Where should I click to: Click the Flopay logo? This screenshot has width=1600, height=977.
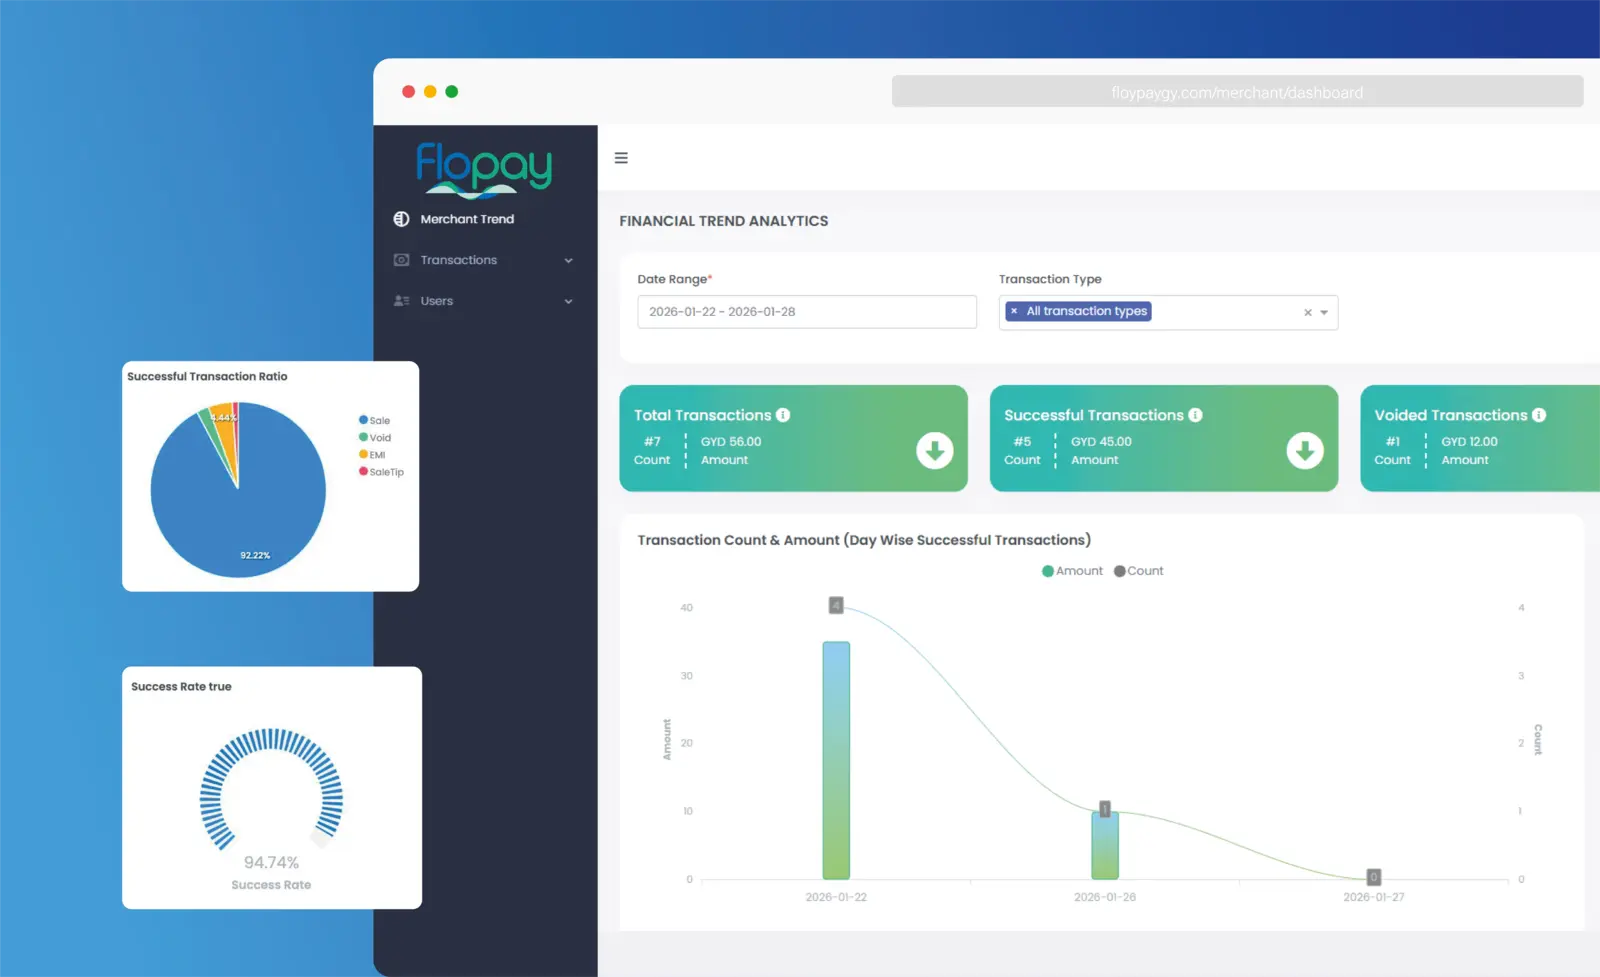click(x=484, y=168)
